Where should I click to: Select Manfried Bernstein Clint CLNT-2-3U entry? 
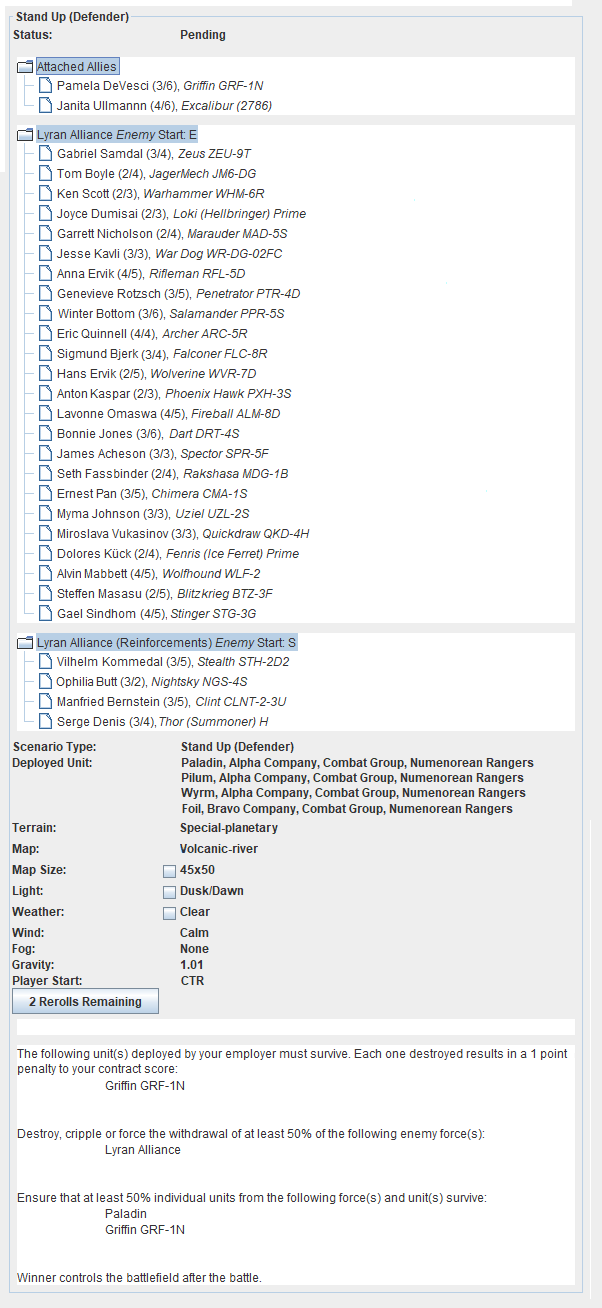point(172,702)
